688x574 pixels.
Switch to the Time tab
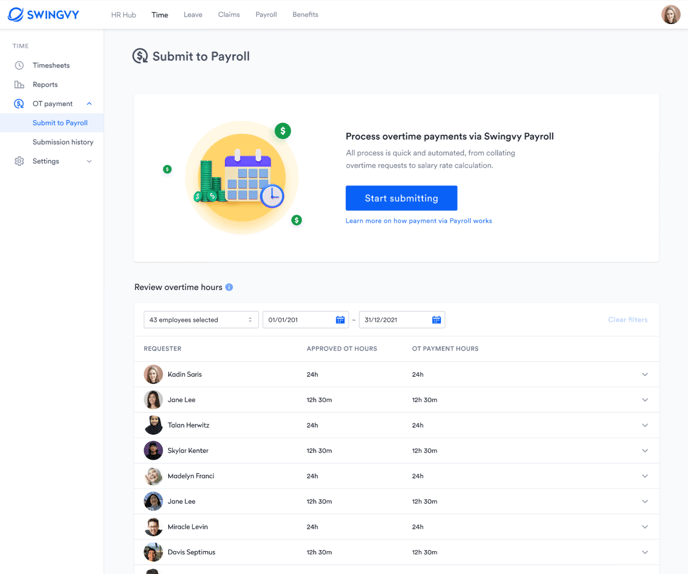[160, 14]
